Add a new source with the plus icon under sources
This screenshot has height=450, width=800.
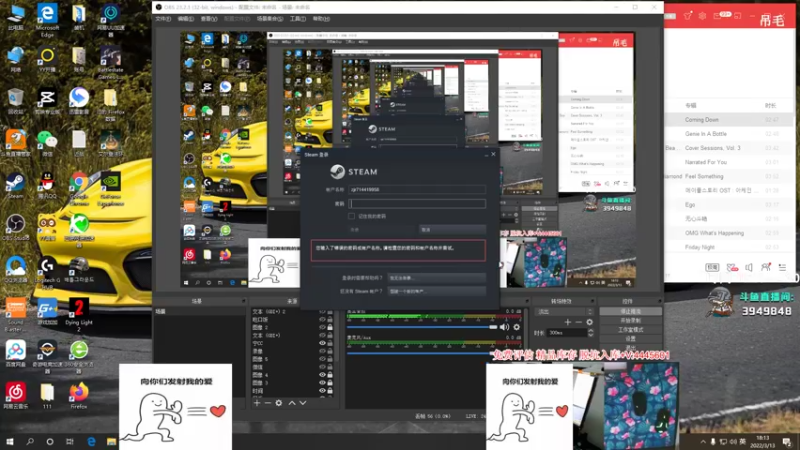257,403
